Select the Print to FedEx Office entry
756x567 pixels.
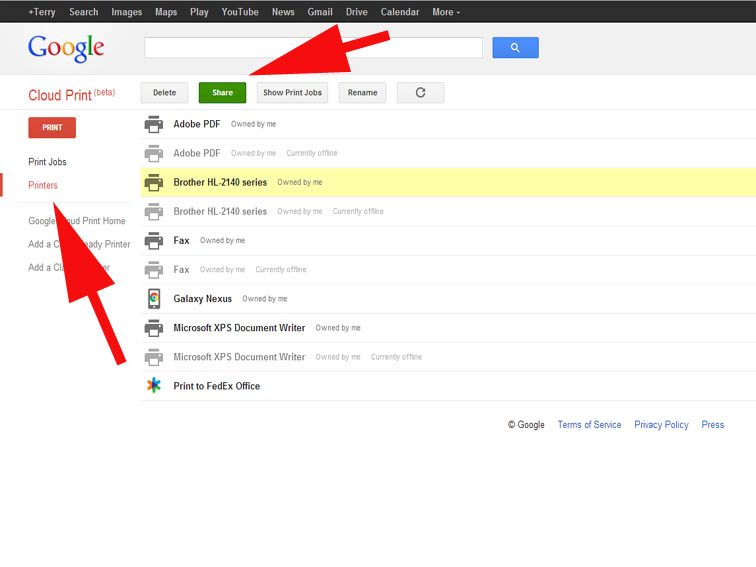(216, 386)
